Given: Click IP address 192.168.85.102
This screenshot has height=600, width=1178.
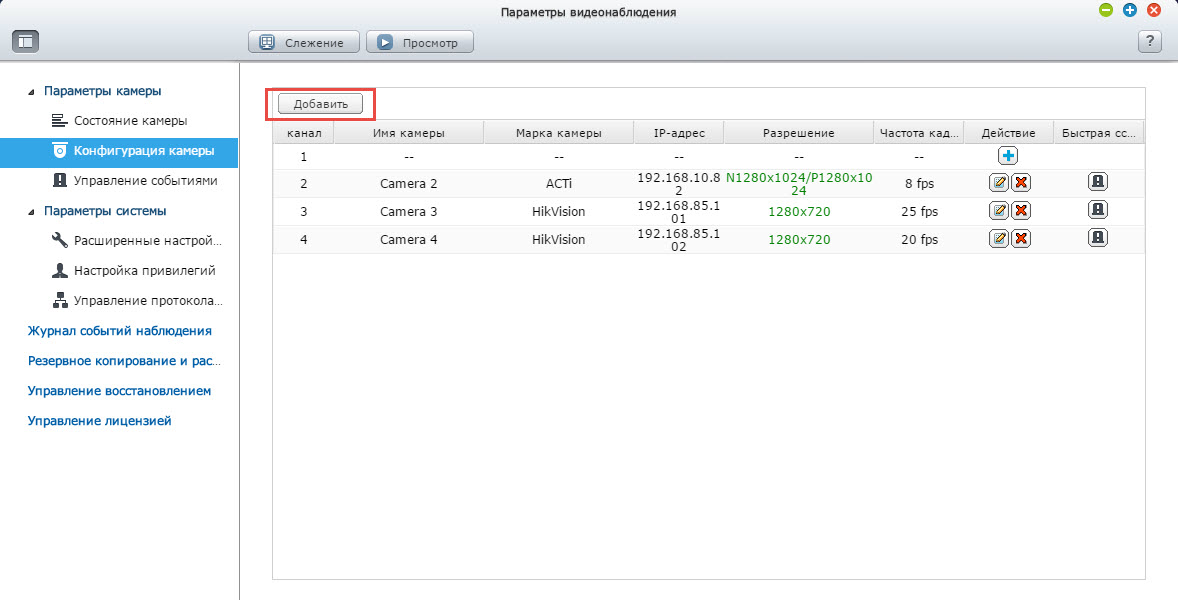Looking at the screenshot, I should coord(679,240).
